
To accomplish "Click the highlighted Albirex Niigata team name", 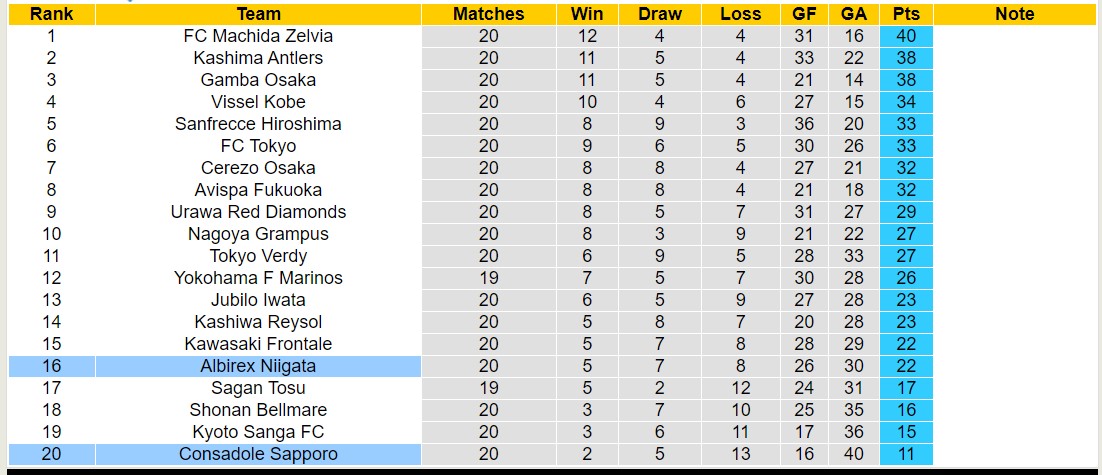I will [259, 366].
